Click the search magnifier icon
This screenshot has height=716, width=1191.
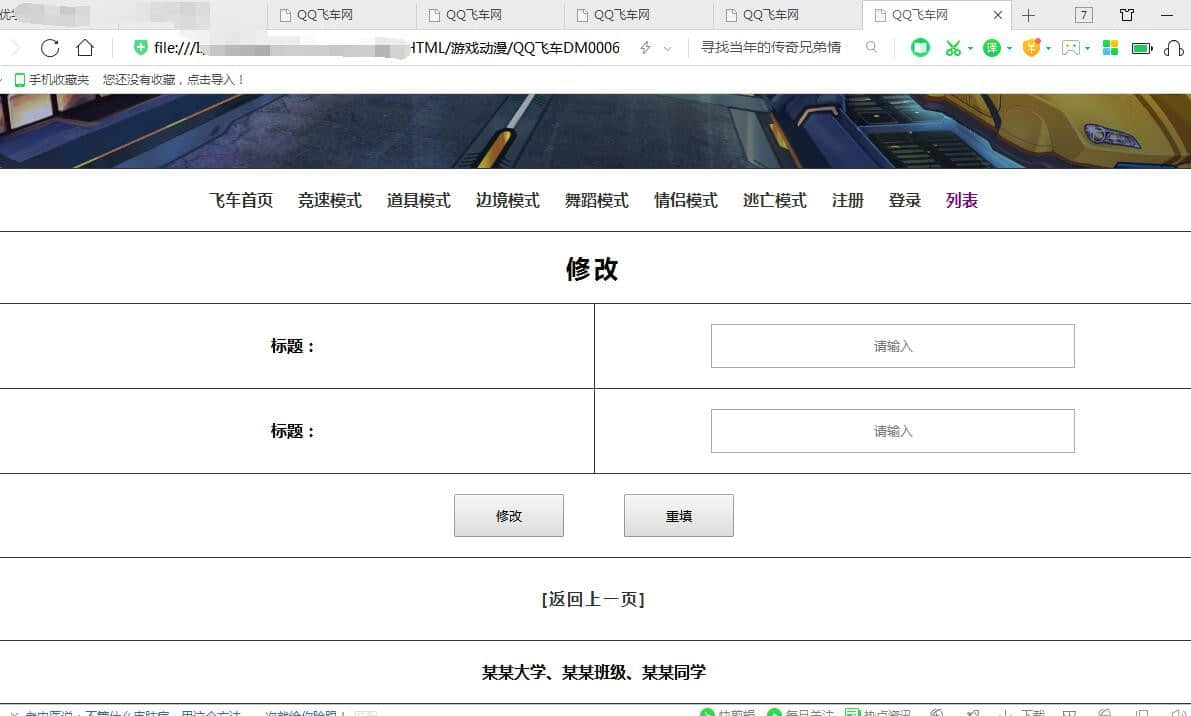click(x=871, y=47)
